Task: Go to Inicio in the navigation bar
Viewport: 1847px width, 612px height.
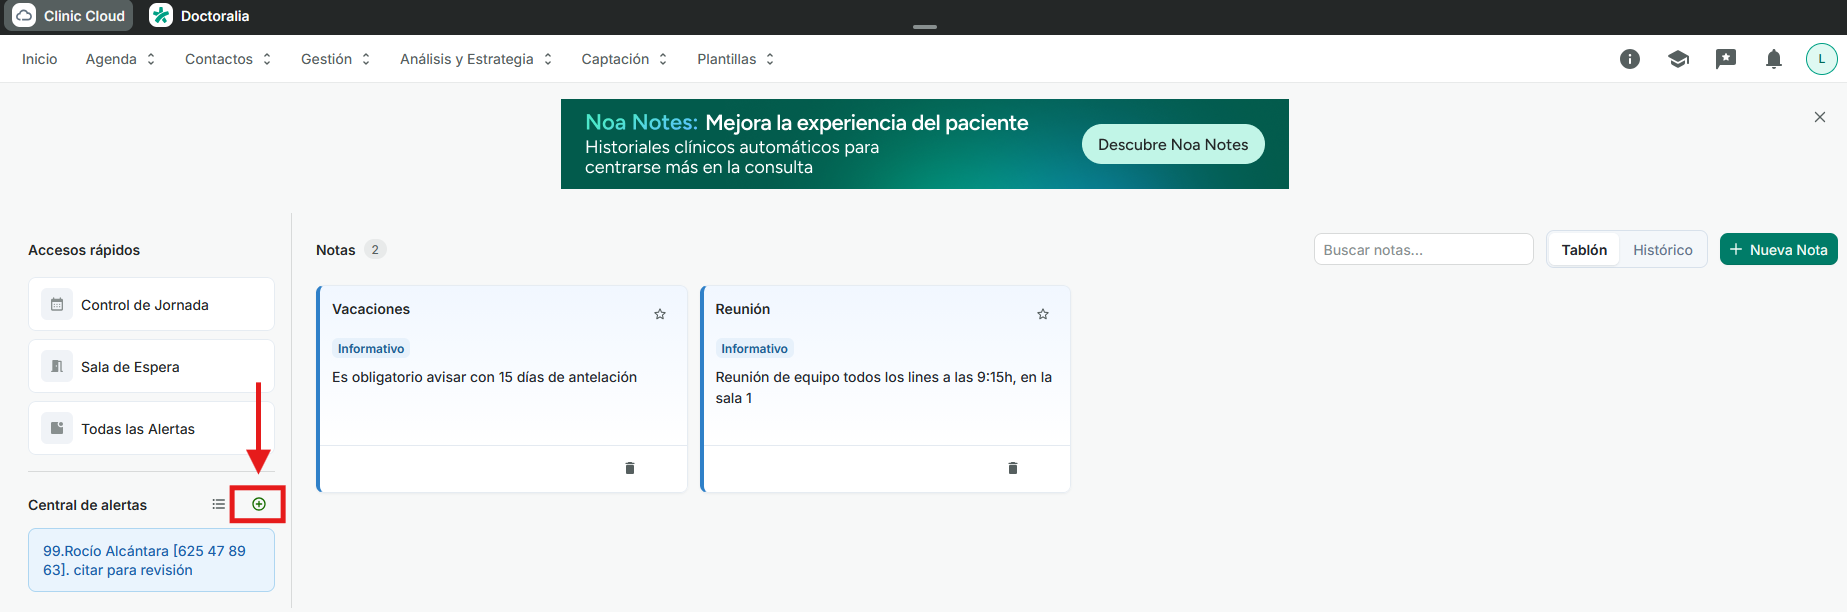Action: pos(40,59)
